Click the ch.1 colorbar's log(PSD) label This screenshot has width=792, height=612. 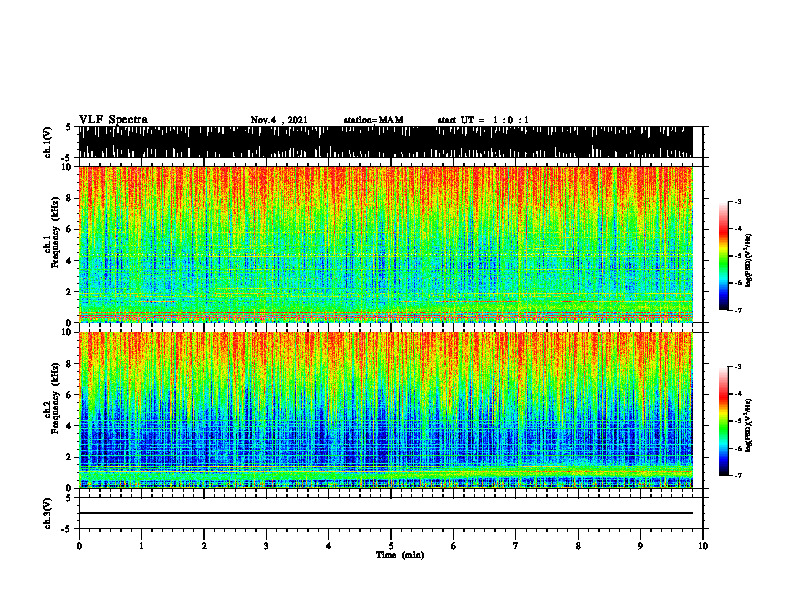[x=749, y=261]
